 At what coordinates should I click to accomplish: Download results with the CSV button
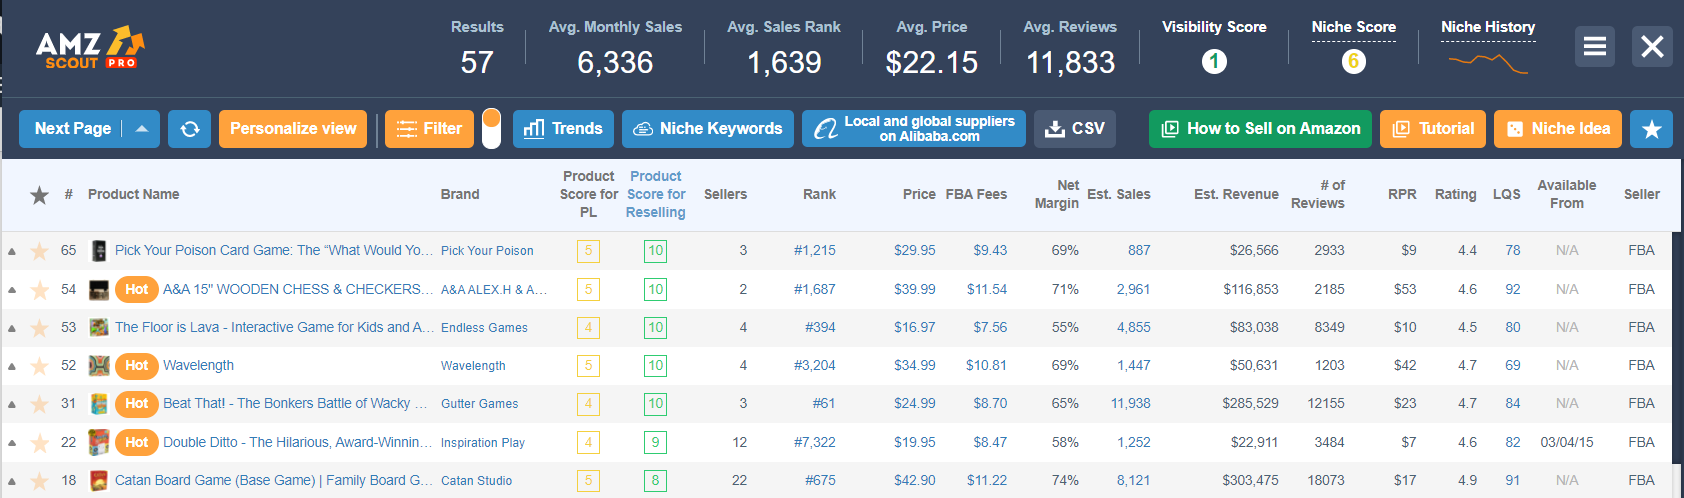(x=1075, y=129)
